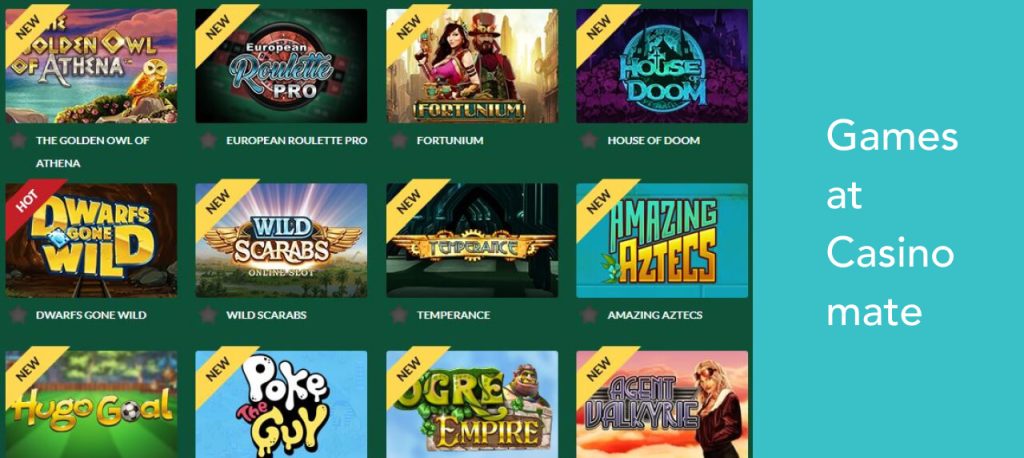This screenshot has height=458, width=1024.
Task: Select the House of Doom thumbnail
Action: pyautogui.click(x=662, y=65)
